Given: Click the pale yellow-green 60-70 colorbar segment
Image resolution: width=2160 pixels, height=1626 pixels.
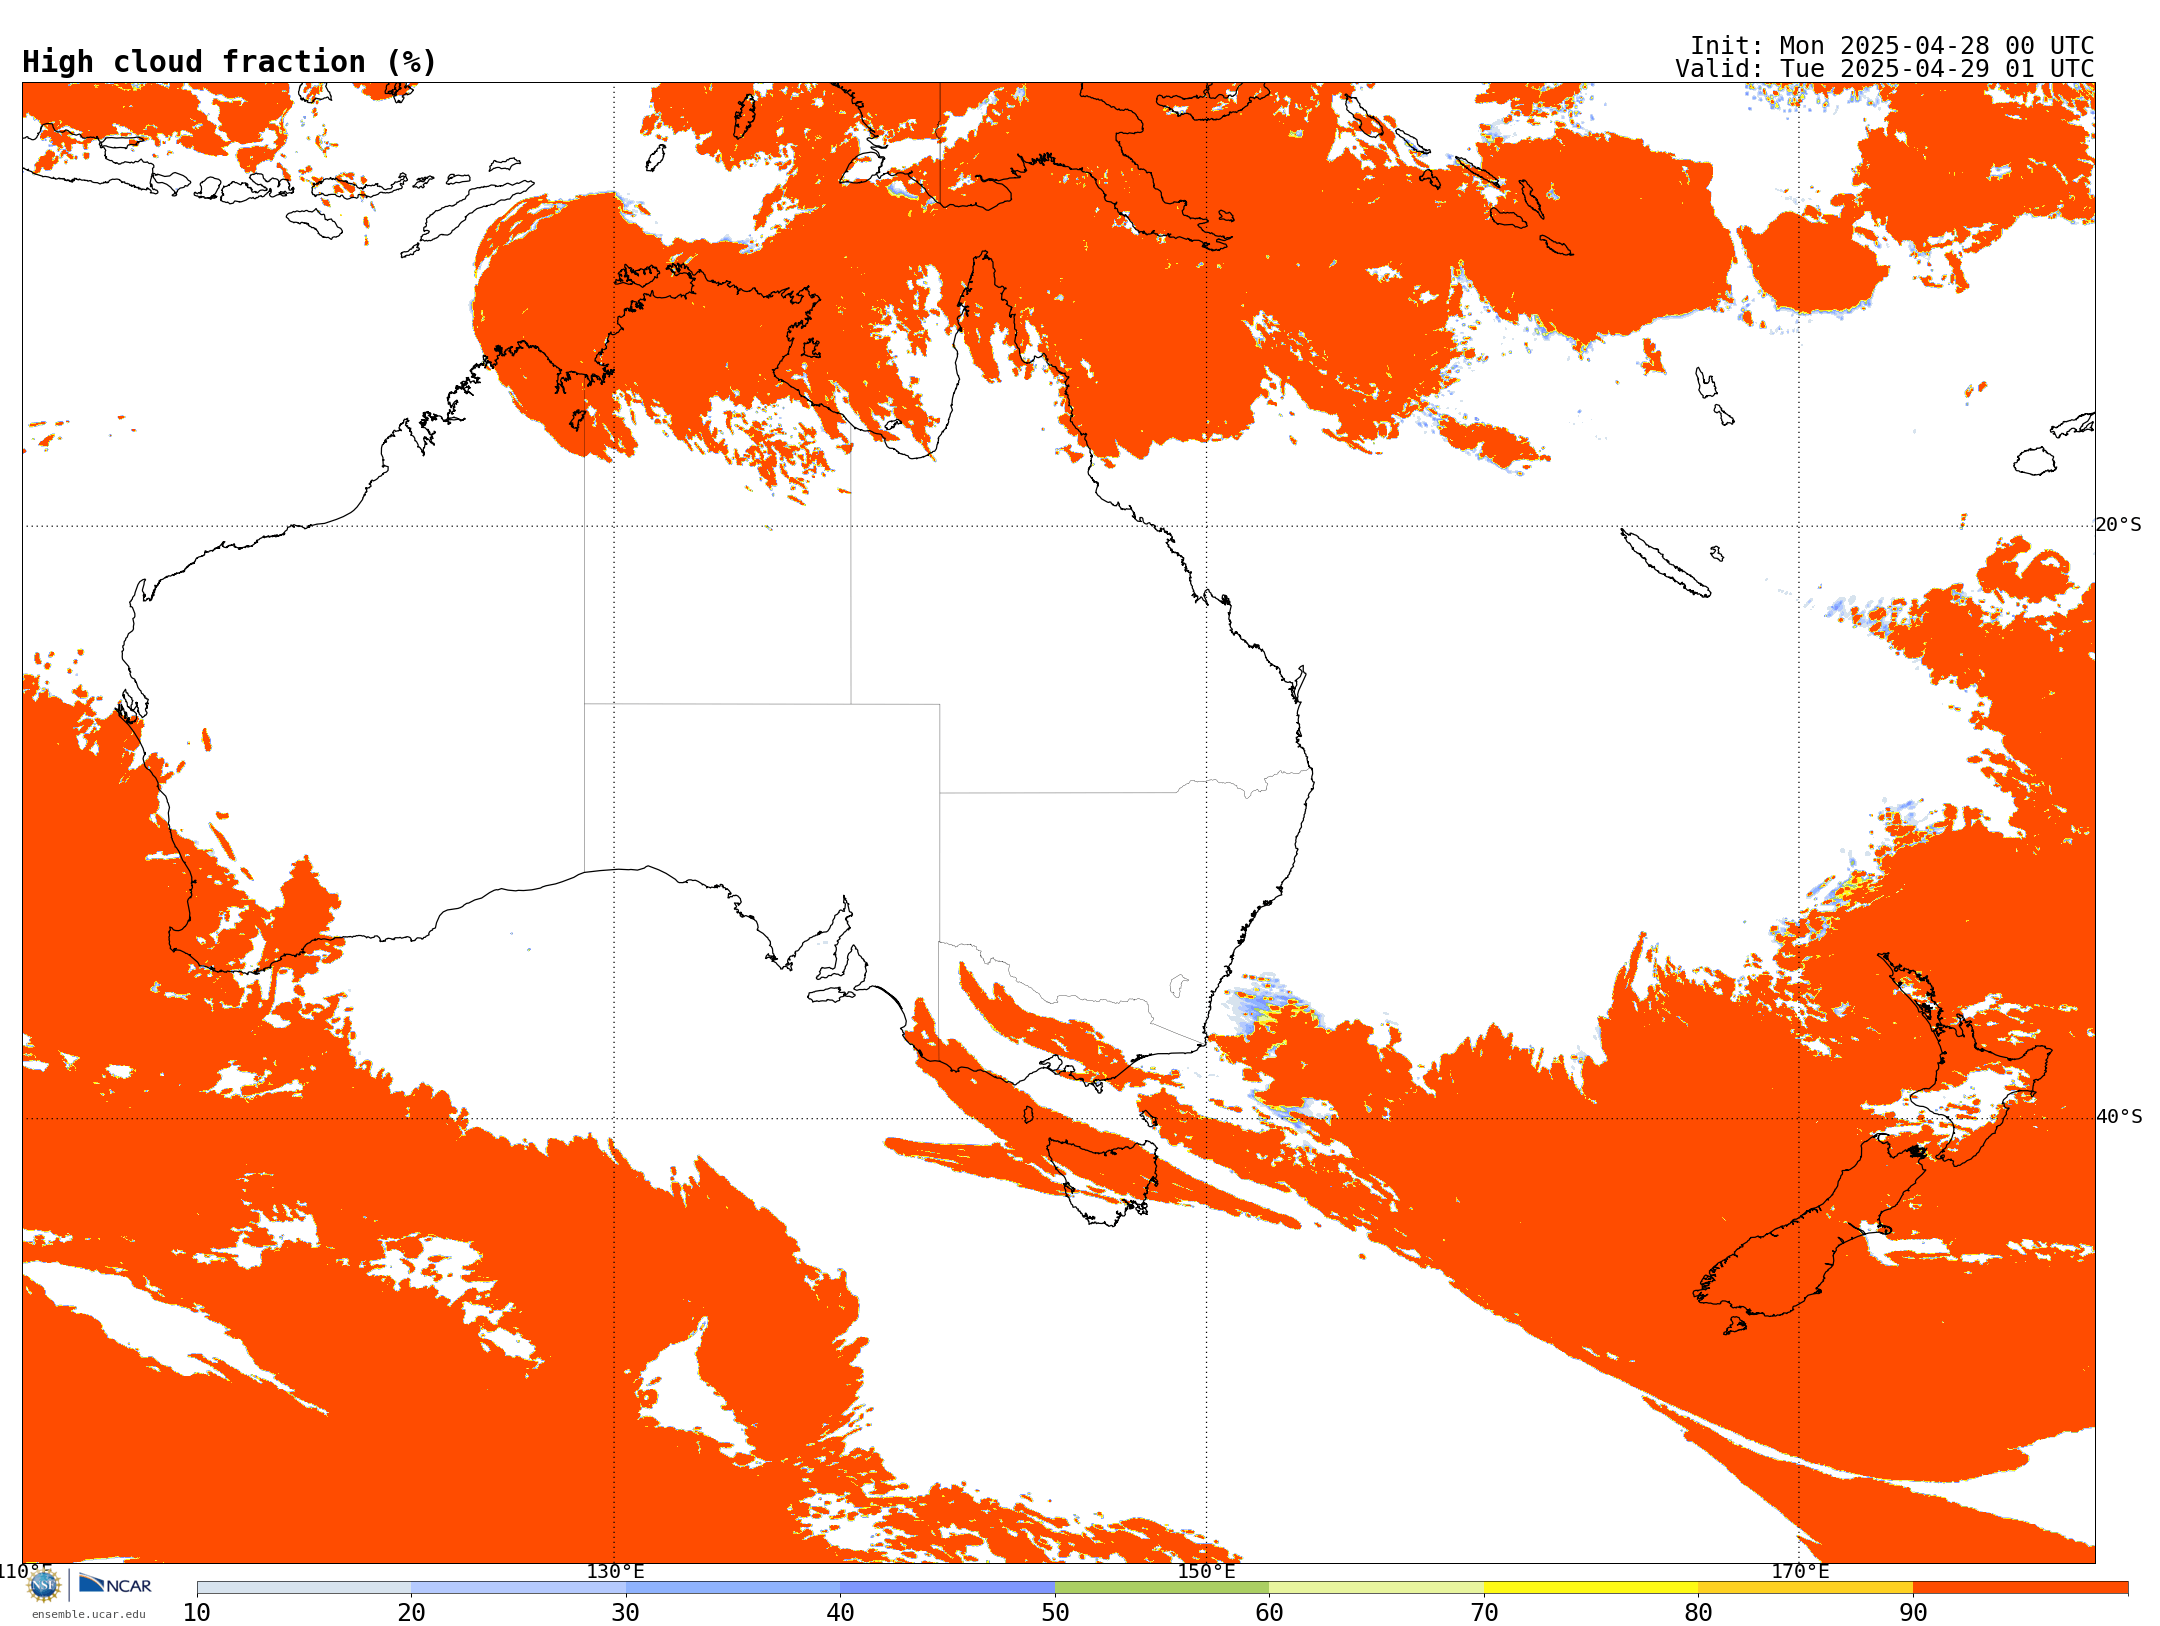Looking at the screenshot, I should click(1376, 1588).
